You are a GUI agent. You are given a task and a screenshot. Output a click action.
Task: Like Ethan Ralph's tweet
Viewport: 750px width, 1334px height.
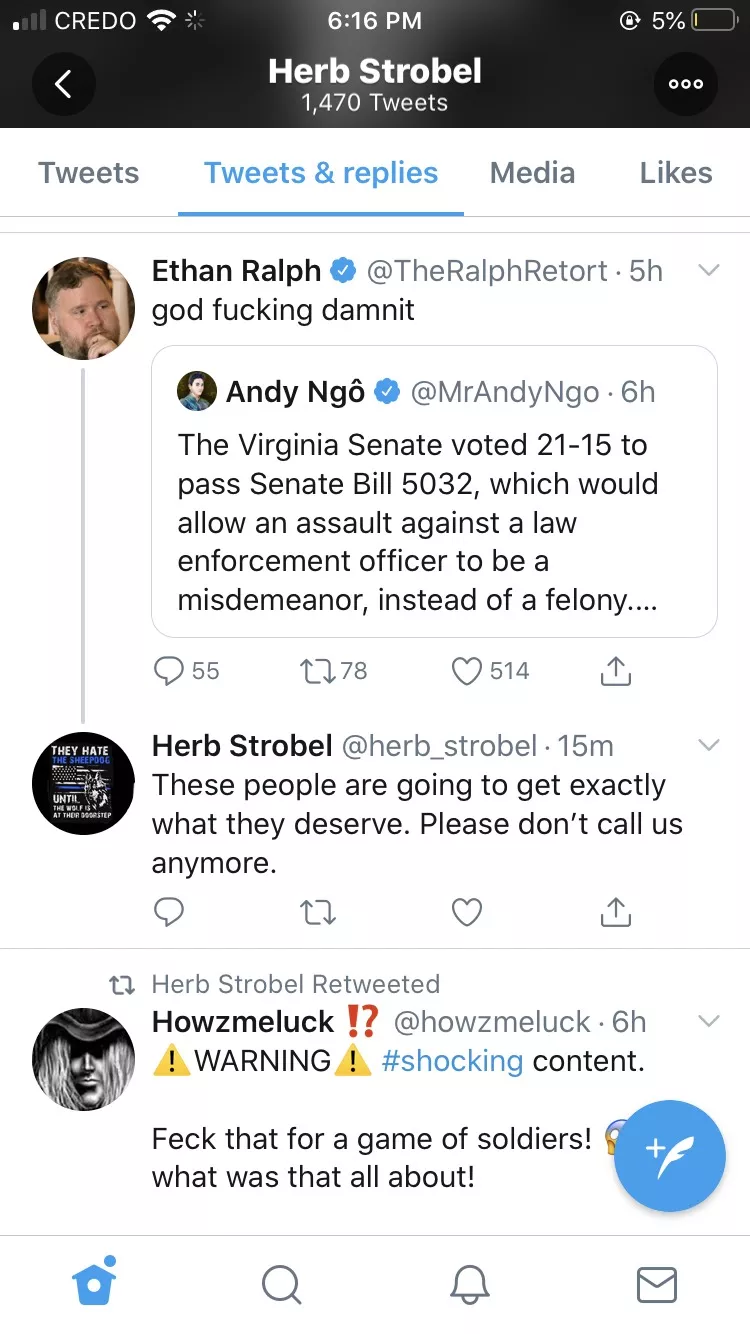[467, 671]
